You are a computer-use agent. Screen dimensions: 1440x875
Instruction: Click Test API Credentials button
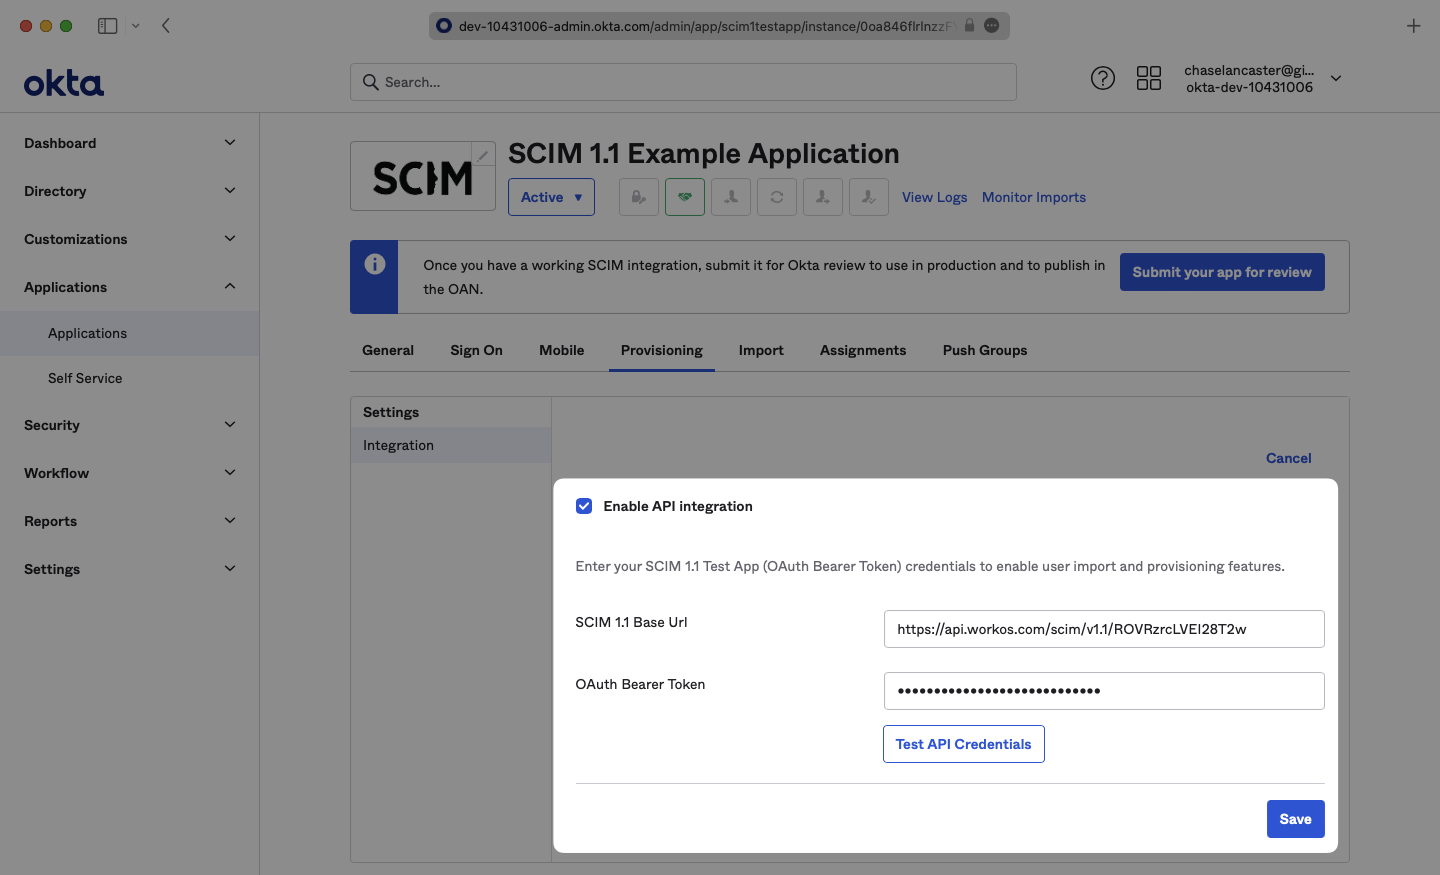point(963,744)
